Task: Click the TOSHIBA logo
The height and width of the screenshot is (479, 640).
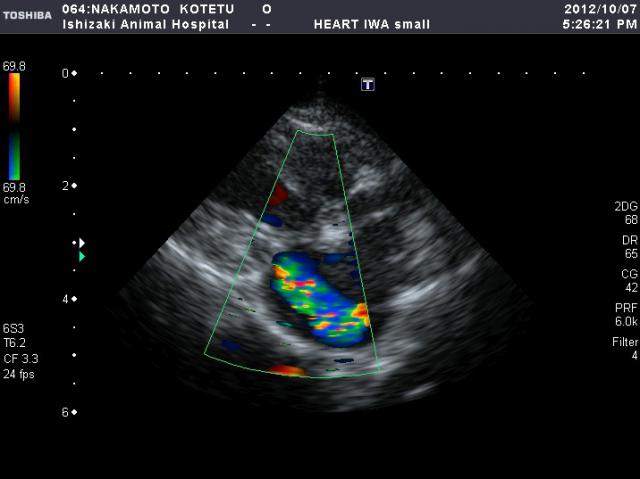Action: point(27,16)
